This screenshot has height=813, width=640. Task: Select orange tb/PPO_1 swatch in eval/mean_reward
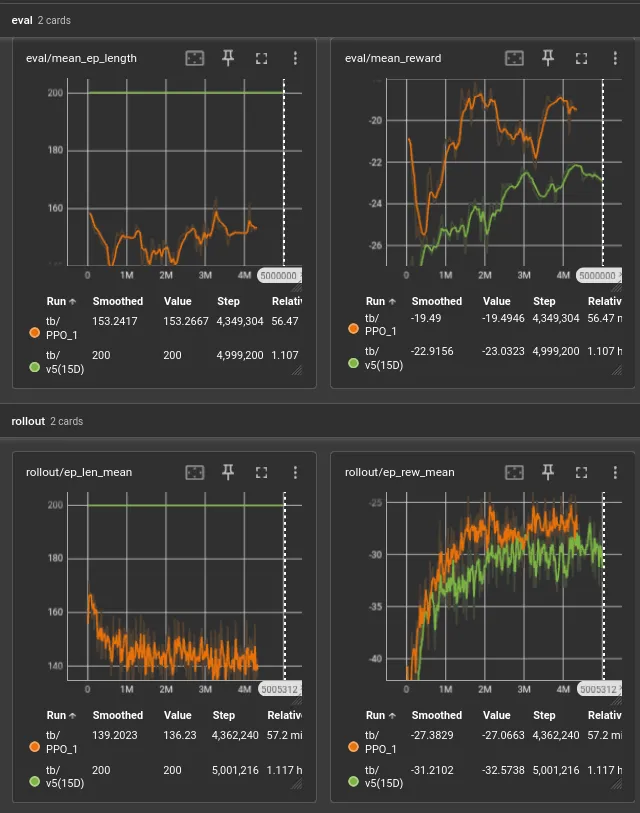[x=354, y=329]
